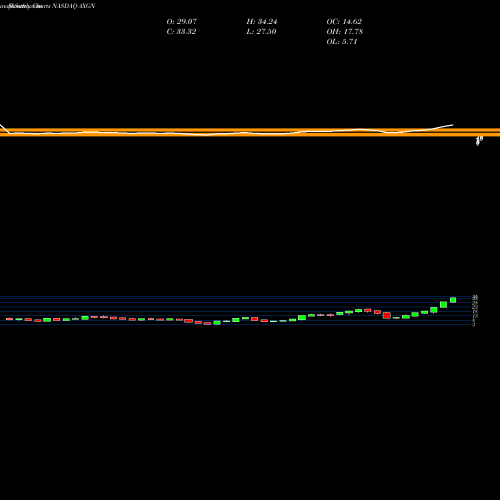Click the 'OH: 17.78' value
The width and height of the screenshot is (500, 500).
(345, 32)
